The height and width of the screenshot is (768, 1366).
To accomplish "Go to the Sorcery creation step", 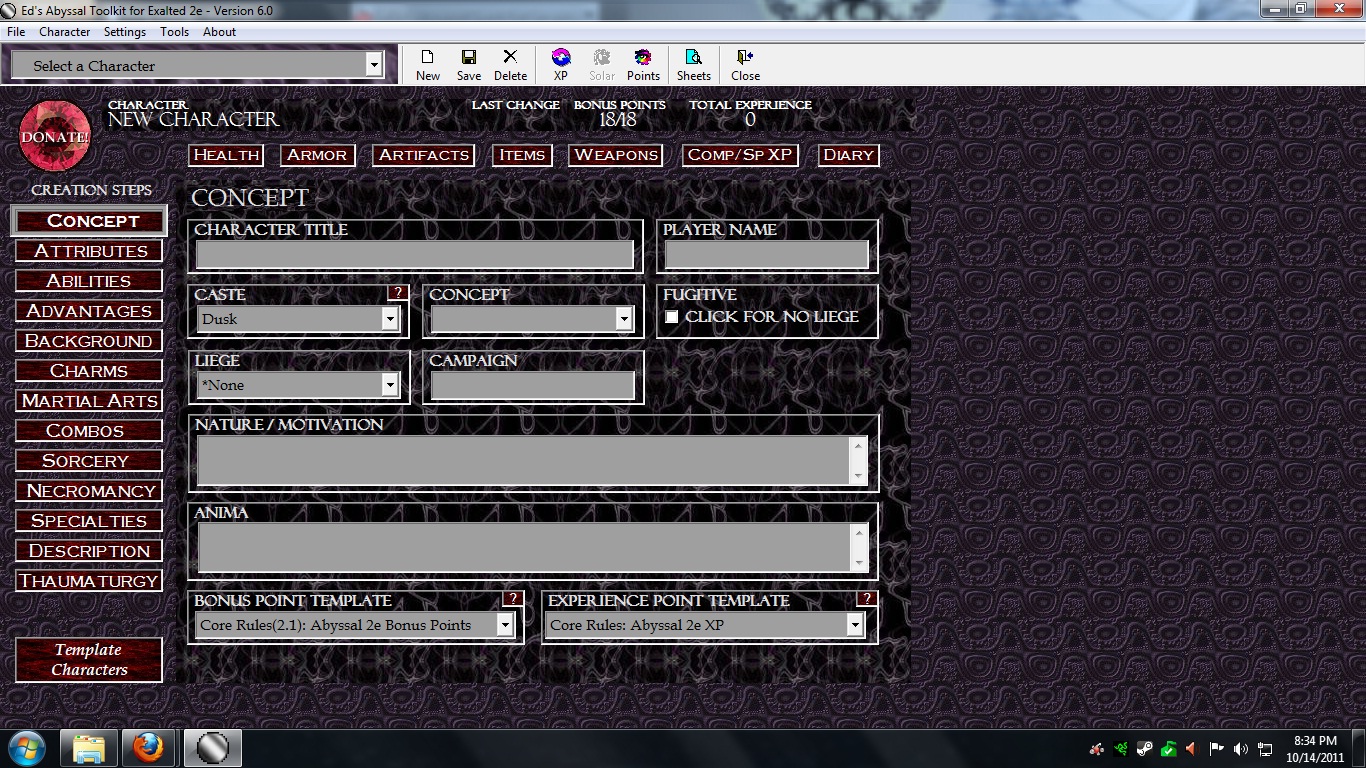I will (90, 461).
